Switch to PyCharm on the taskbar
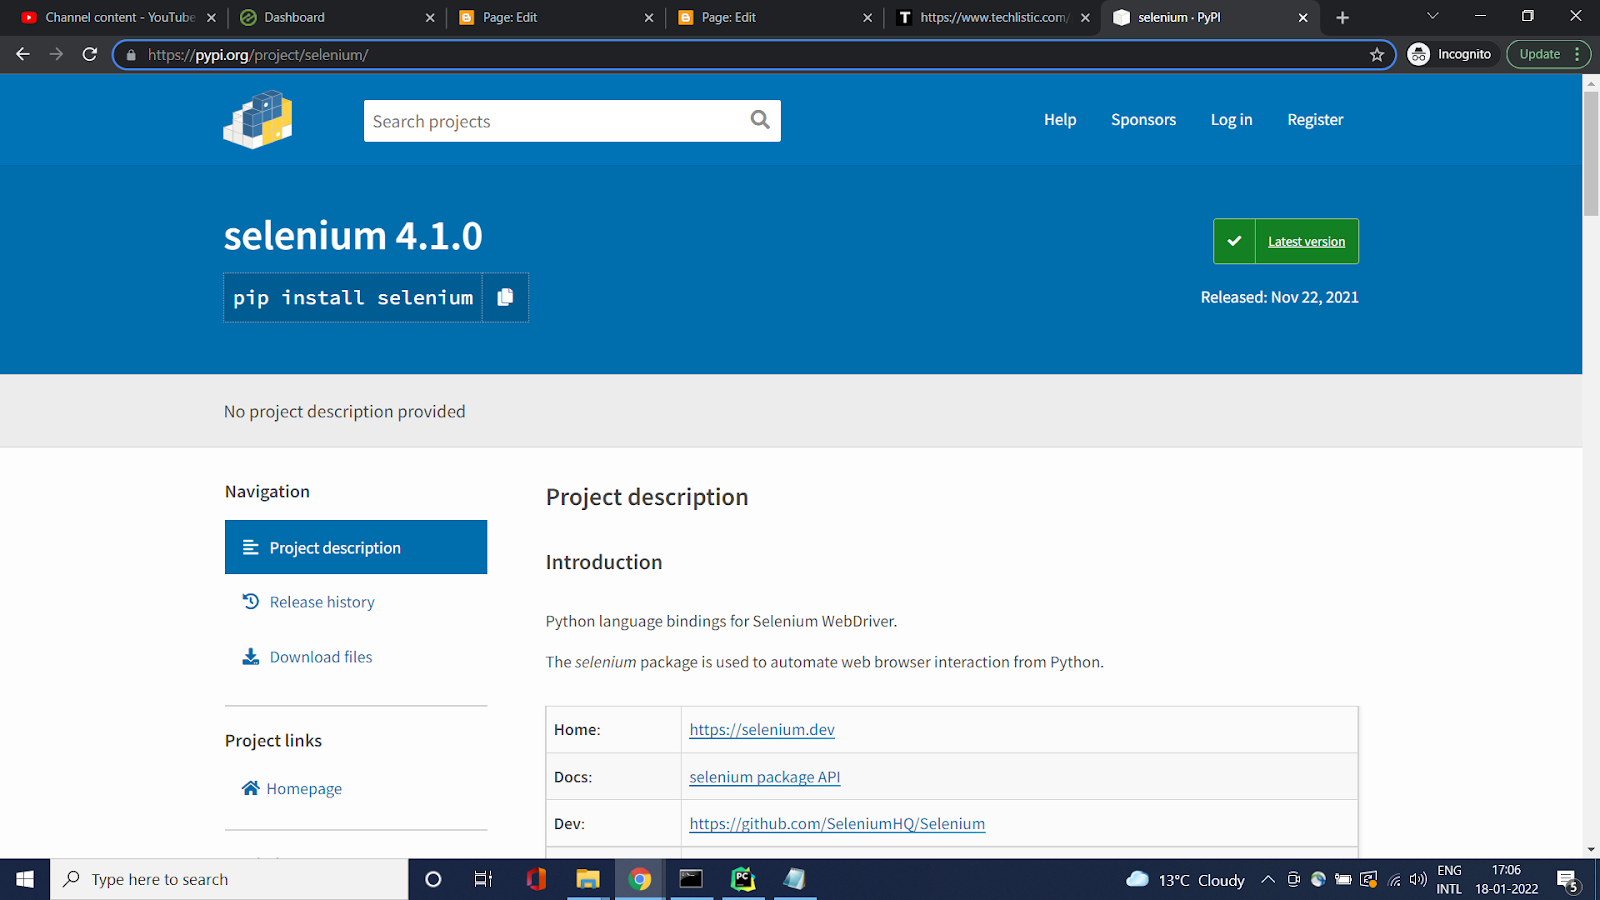 (x=743, y=879)
